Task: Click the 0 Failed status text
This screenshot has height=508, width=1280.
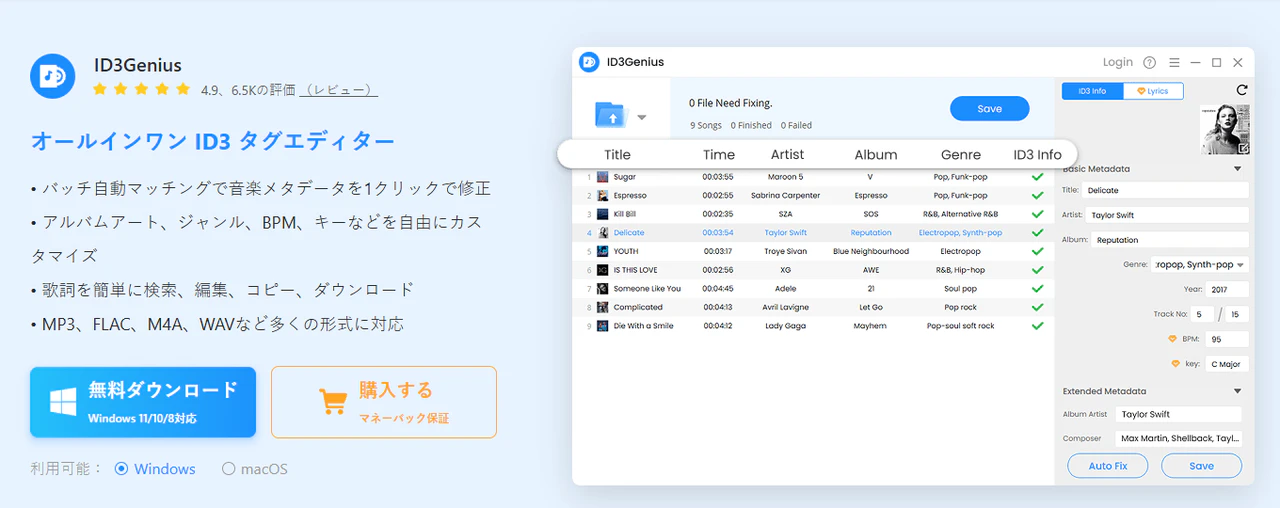Action: click(796, 126)
